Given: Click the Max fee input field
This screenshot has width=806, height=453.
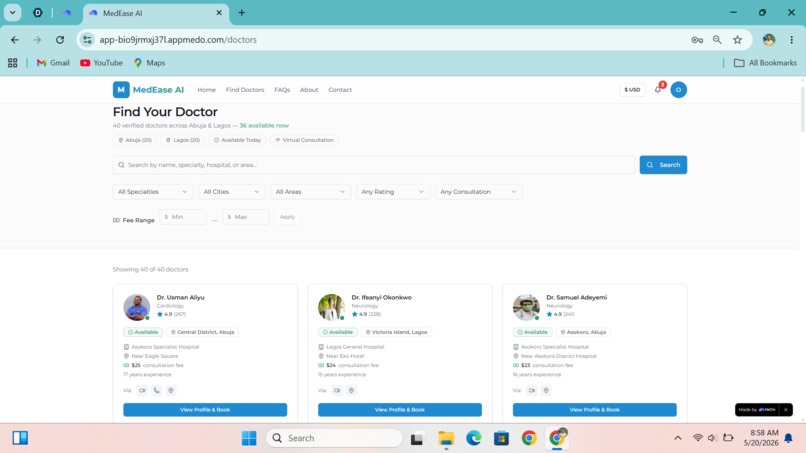Looking at the screenshot, I should pyautogui.click(x=246, y=217).
